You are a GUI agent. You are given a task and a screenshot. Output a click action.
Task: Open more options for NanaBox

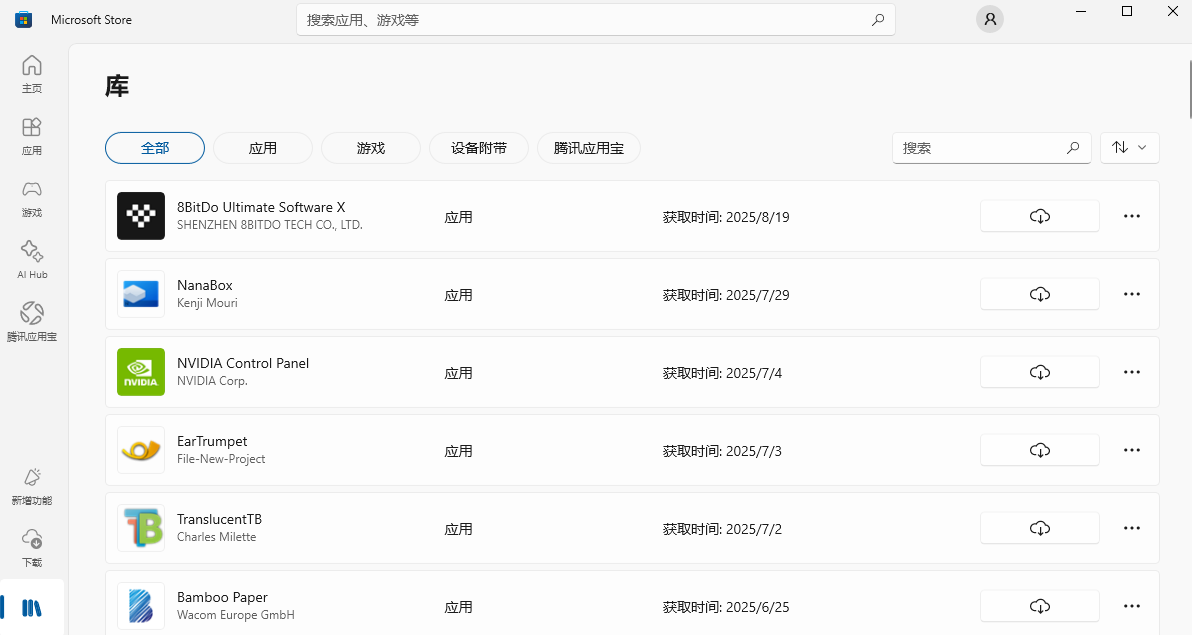point(1132,294)
